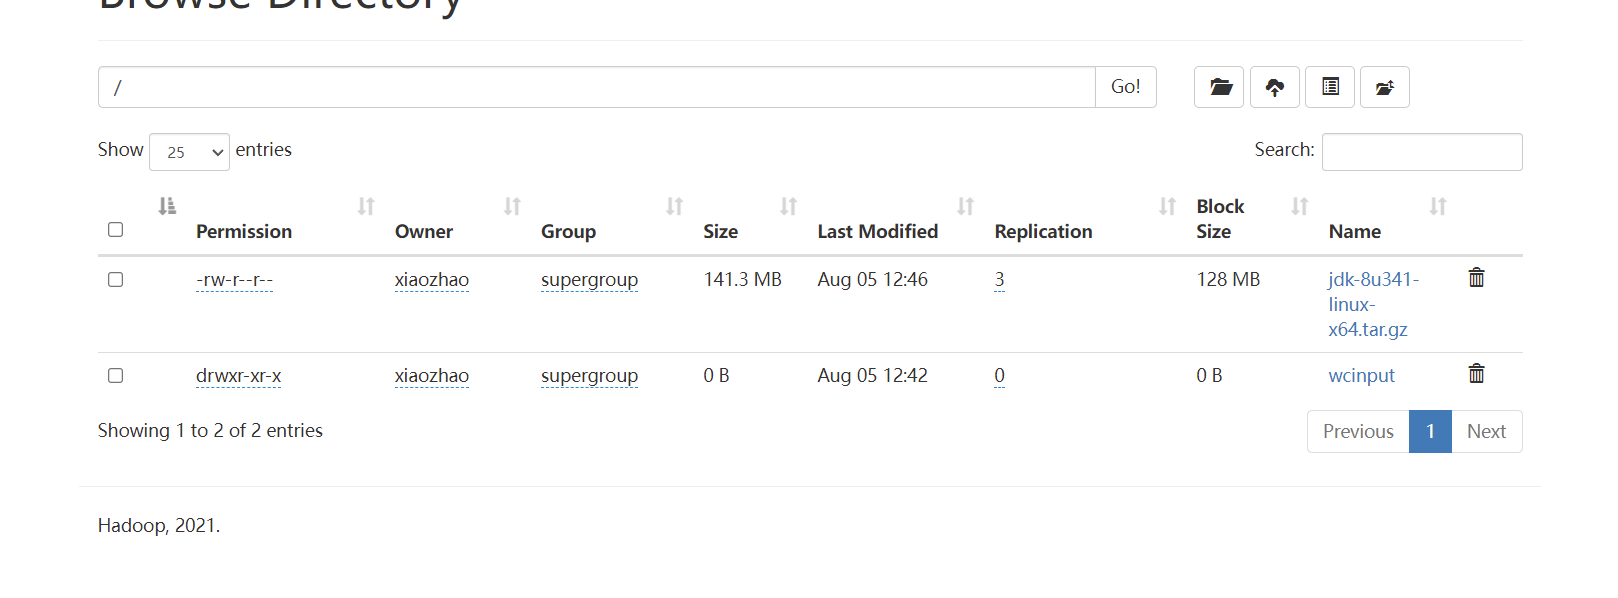The height and width of the screenshot is (598, 1618).
Task: Delete the jdk-8u341-linux-x64.tar.gz file via trash icon
Action: coord(1476,278)
